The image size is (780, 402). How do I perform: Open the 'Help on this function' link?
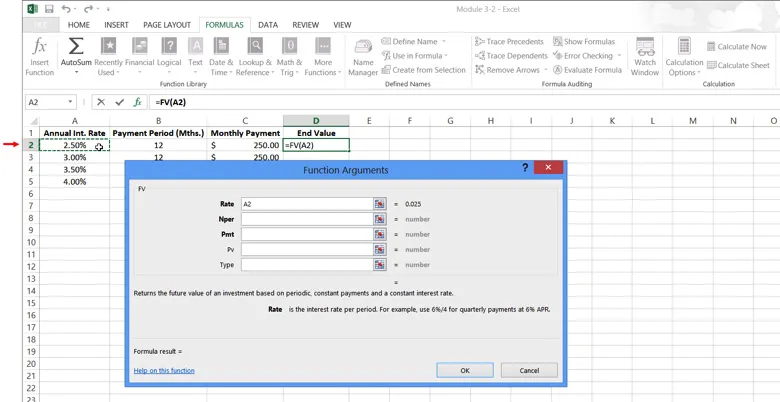pyautogui.click(x=164, y=371)
